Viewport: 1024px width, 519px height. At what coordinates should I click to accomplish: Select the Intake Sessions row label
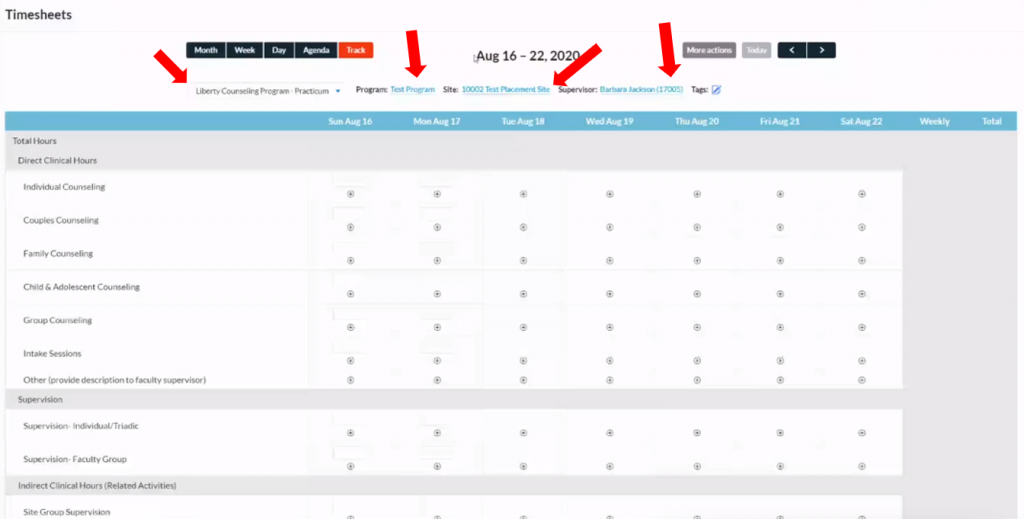point(52,353)
